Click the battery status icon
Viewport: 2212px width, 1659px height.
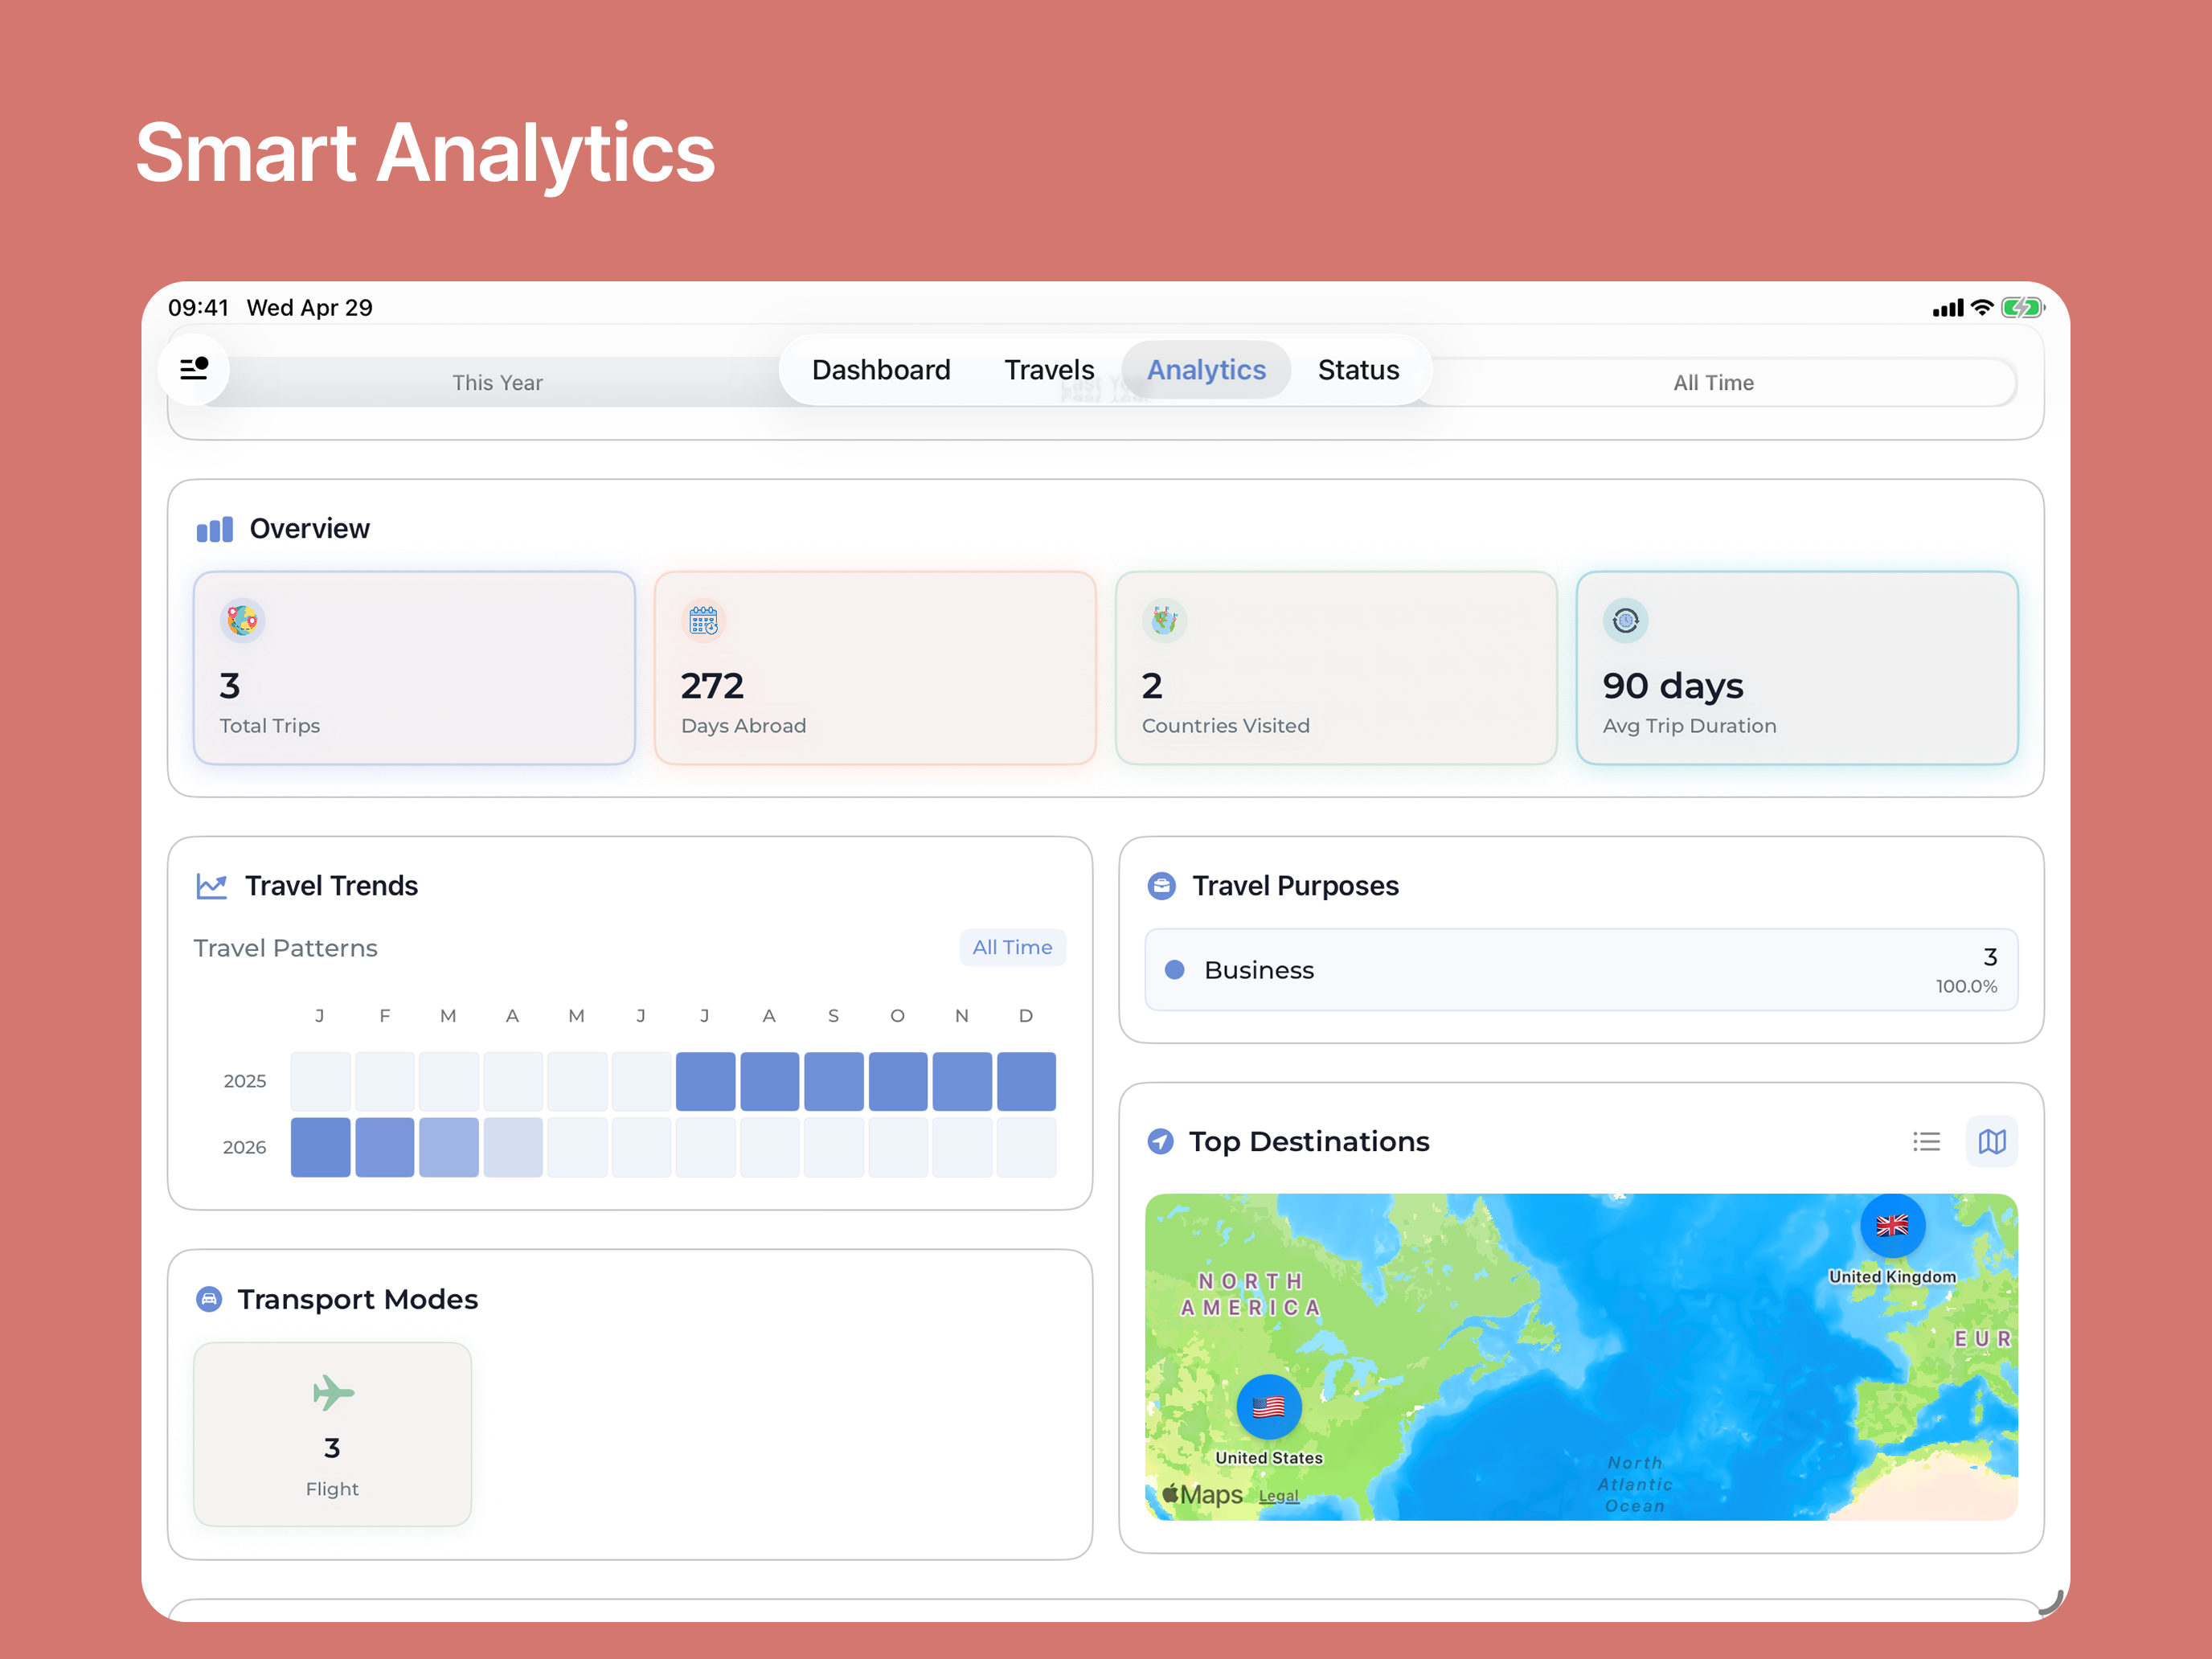[2022, 307]
